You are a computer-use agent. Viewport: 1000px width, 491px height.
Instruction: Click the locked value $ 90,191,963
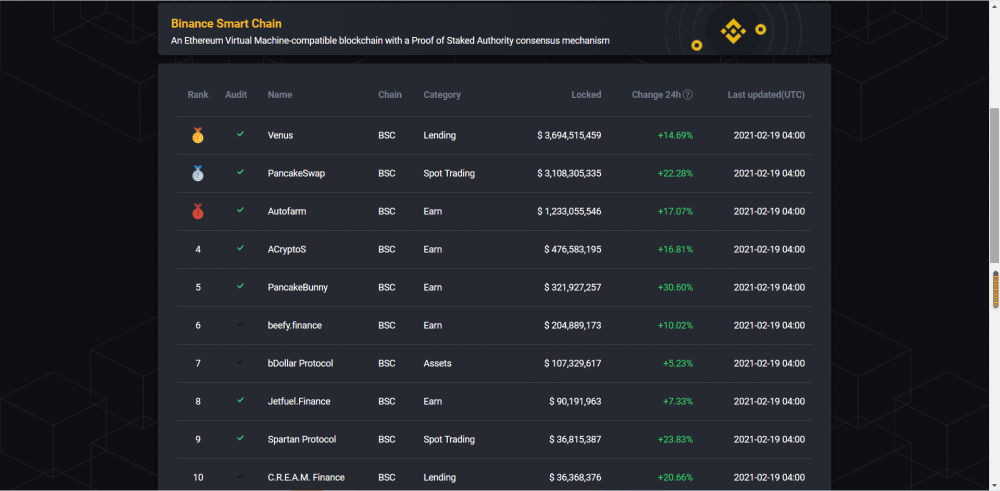575,402
